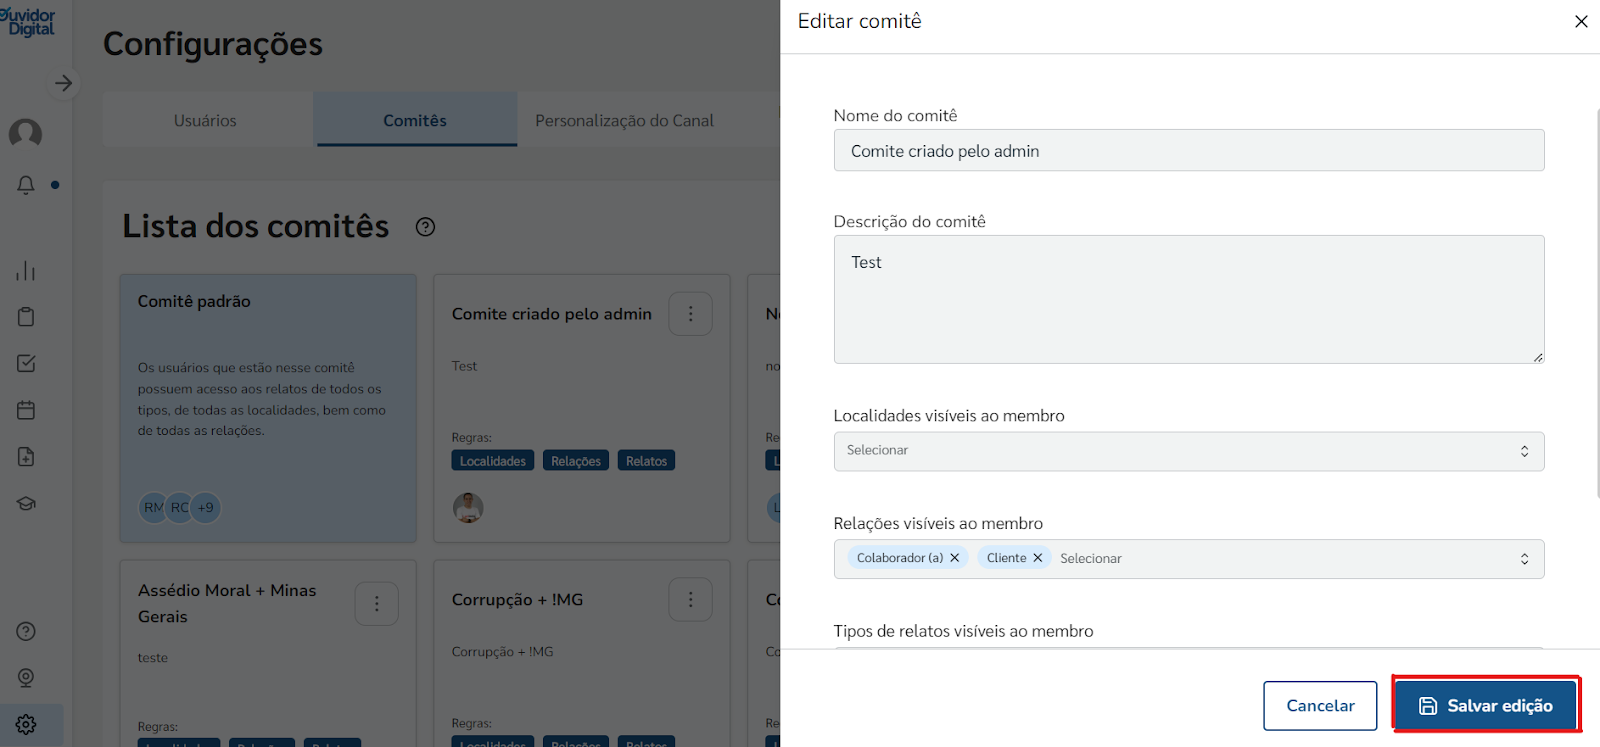Open options menu for Corrupção + !MG card

(690, 600)
